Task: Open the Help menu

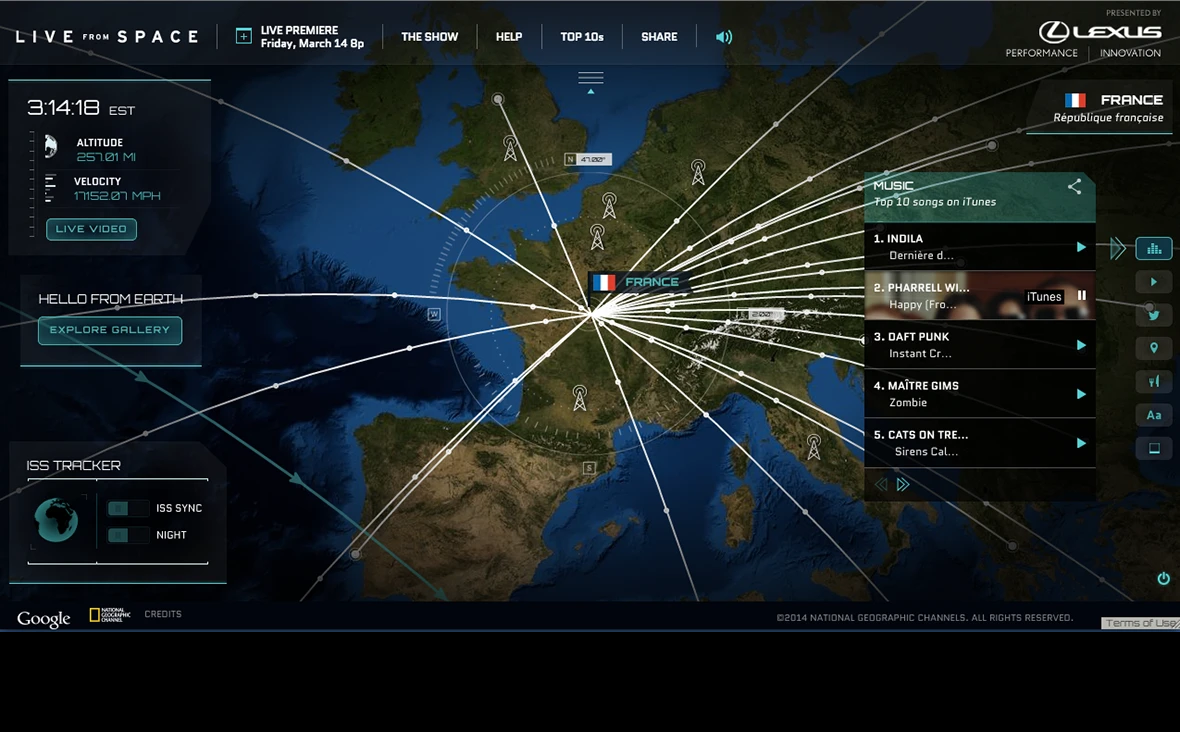Action: tap(509, 36)
